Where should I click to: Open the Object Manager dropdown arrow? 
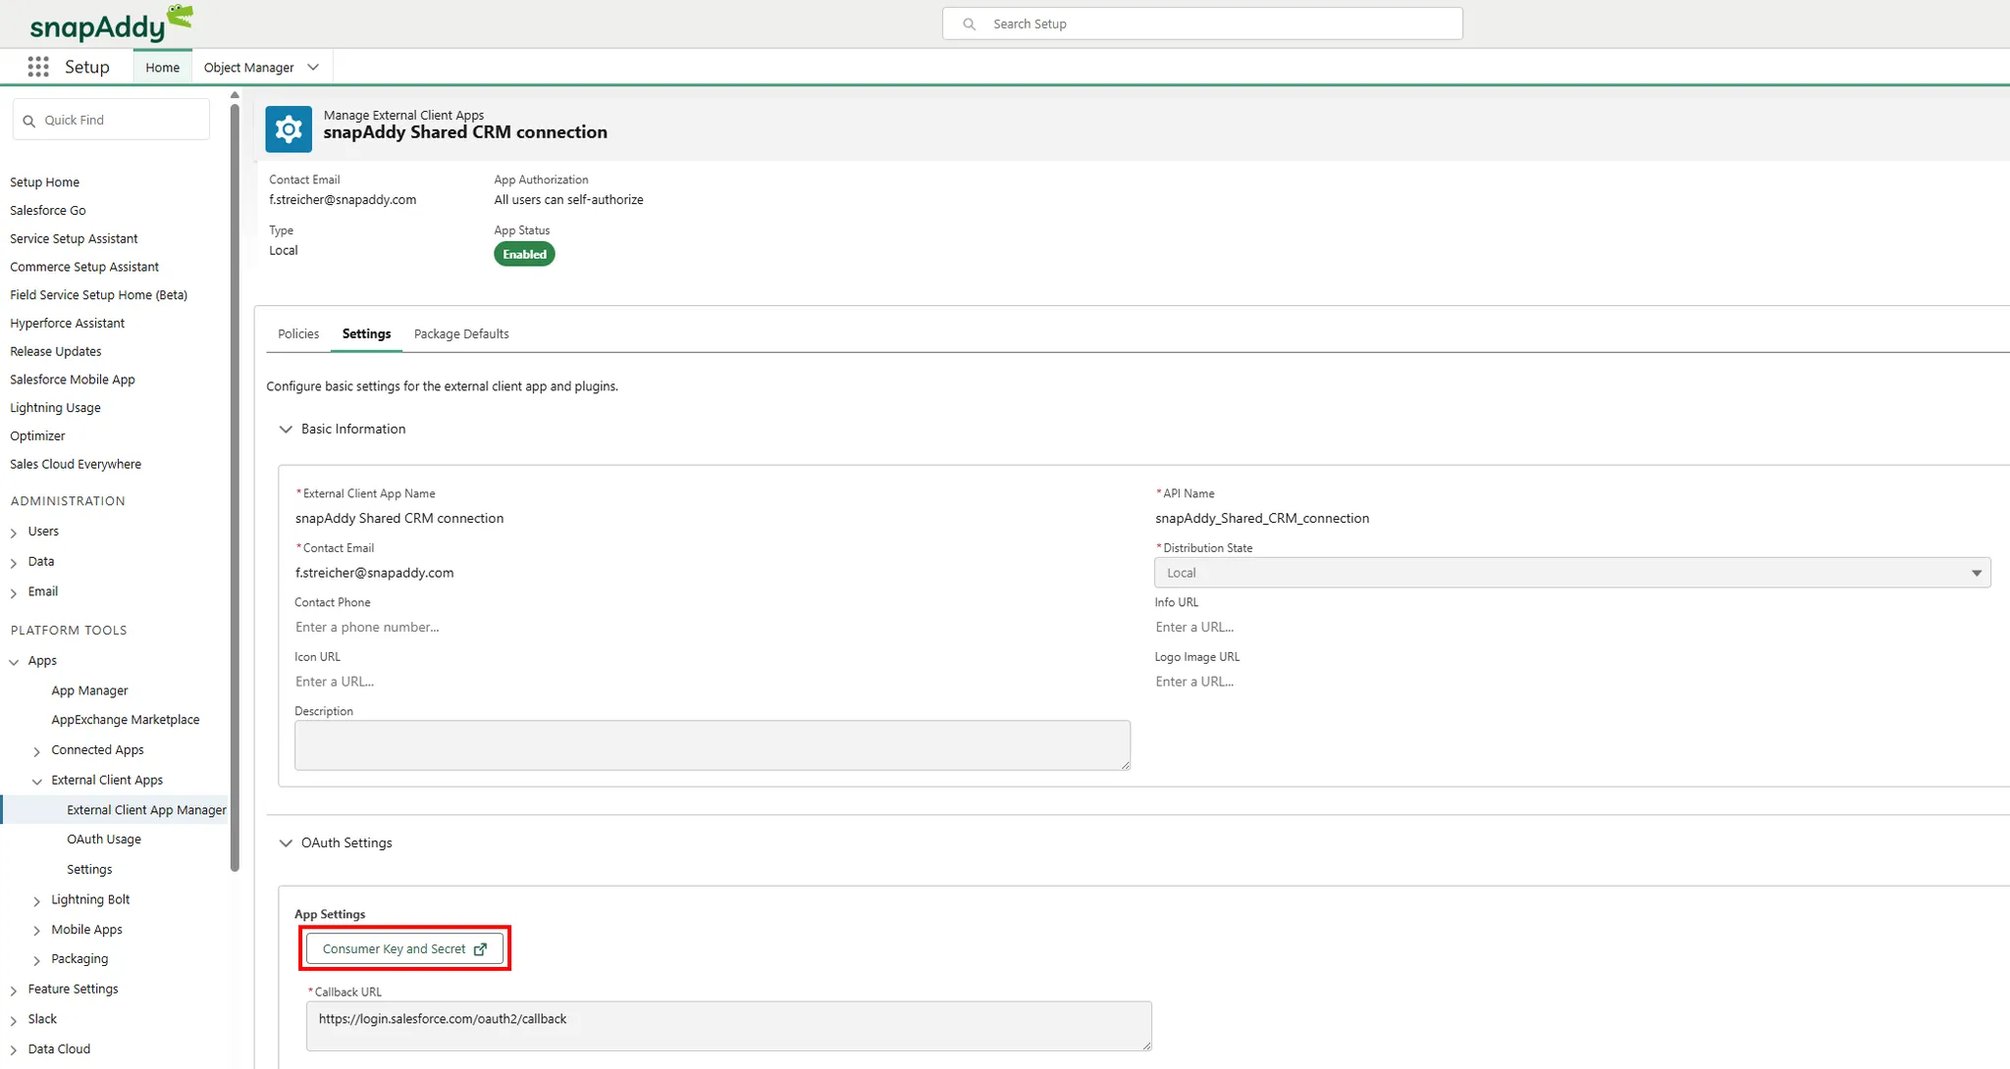[313, 68]
